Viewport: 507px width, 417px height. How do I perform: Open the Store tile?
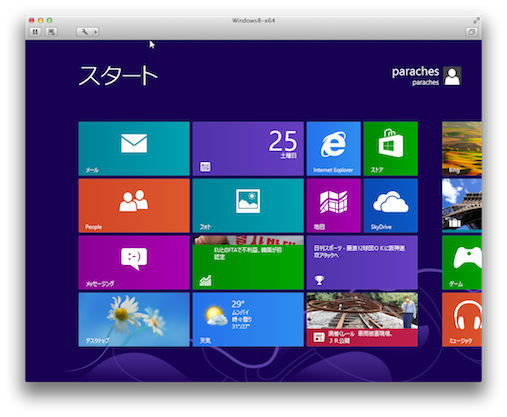pyautogui.click(x=391, y=149)
